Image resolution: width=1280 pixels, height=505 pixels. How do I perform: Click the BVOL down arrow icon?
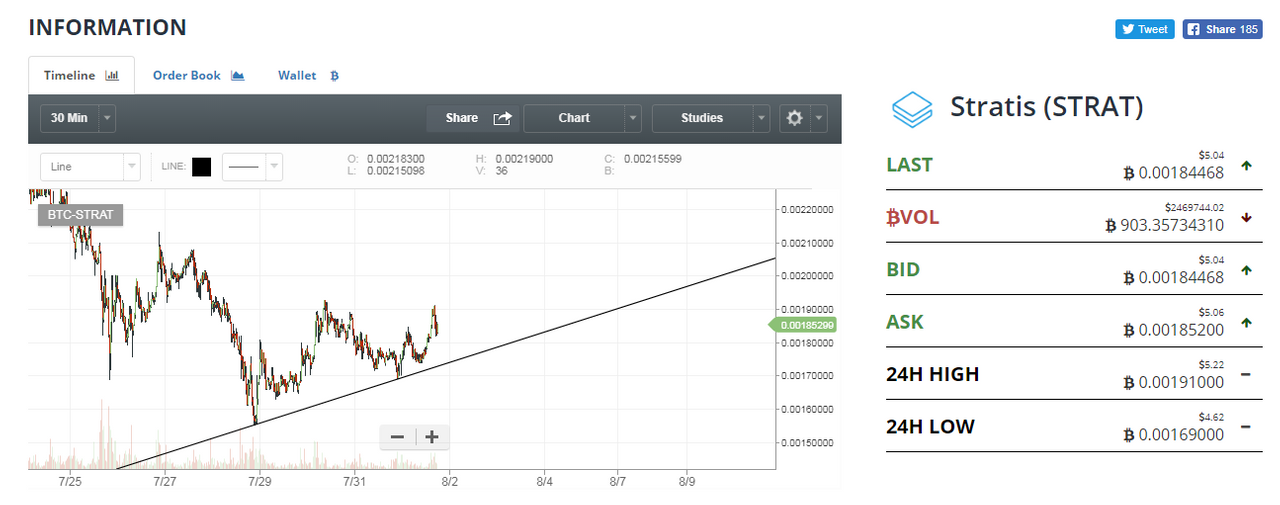coord(1246,217)
